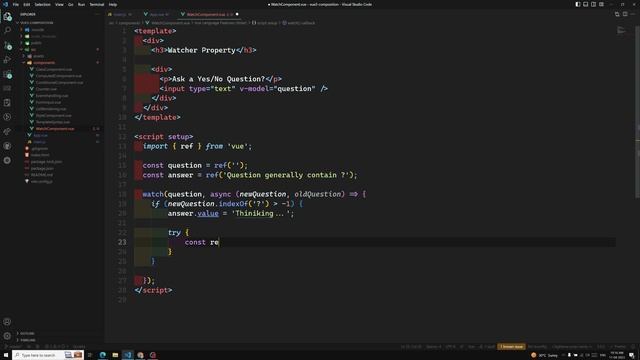Open the Extensions view
The width and height of the screenshot is (640, 360).
coord(7,75)
